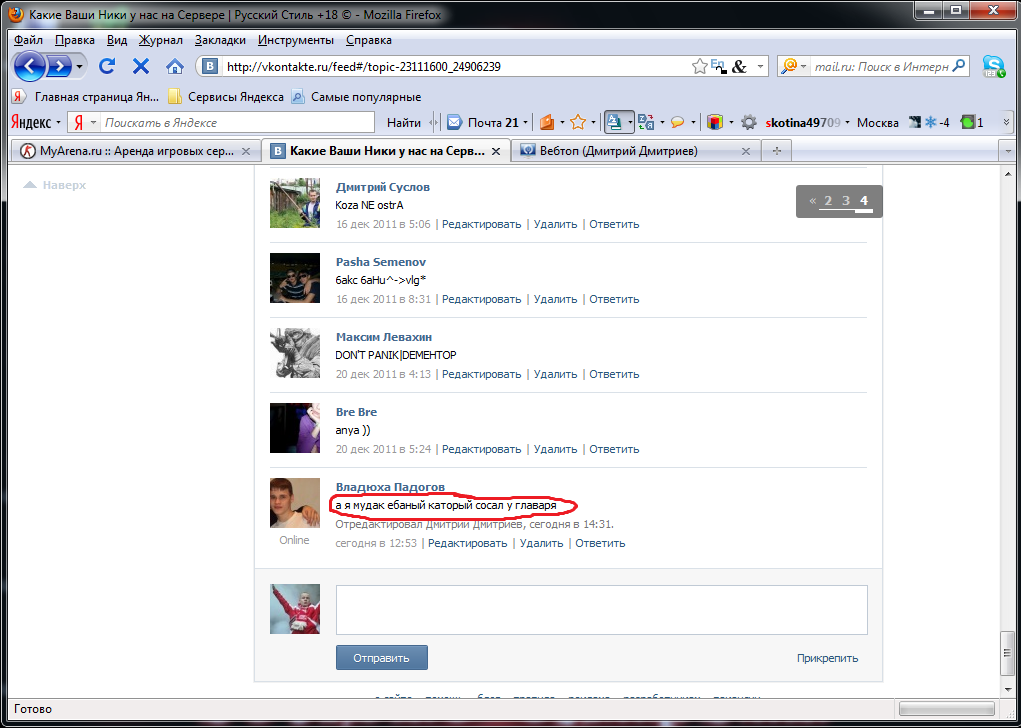Click the colorful cube toolbar icon
This screenshot has width=1021, height=728.
pos(715,122)
